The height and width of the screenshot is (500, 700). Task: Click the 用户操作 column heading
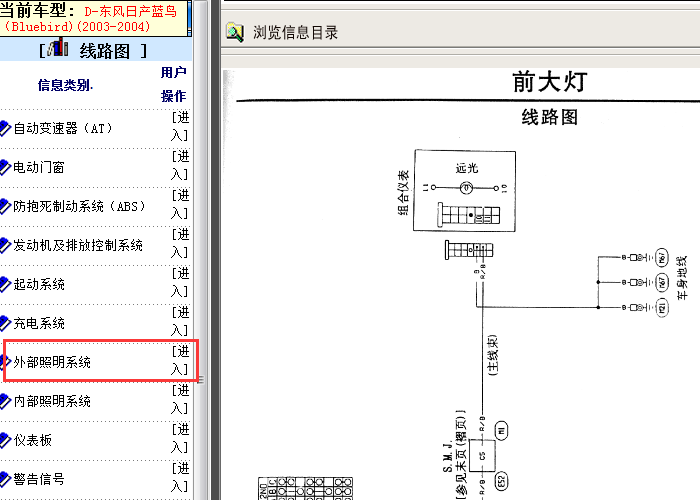click(x=174, y=84)
